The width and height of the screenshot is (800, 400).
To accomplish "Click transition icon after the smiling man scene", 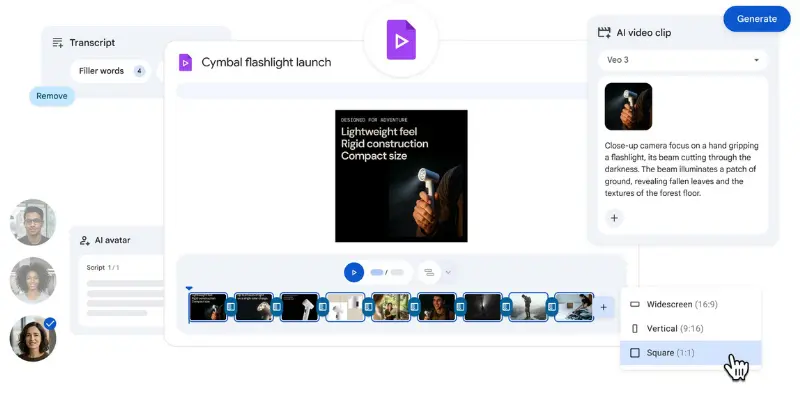I will point(460,307).
